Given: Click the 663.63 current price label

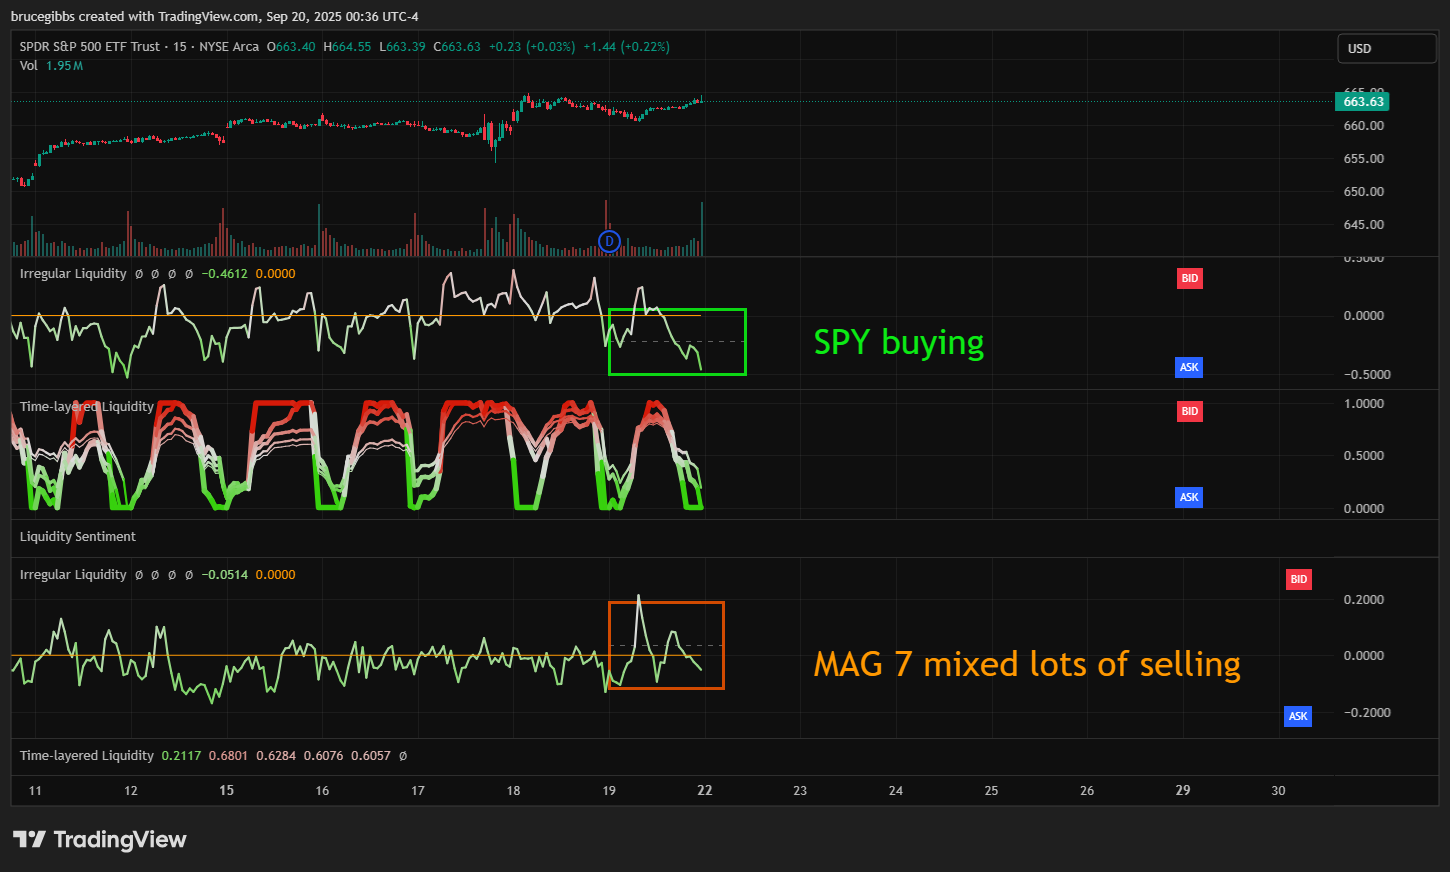Looking at the screenshot, I should (x=1362, y=101).
